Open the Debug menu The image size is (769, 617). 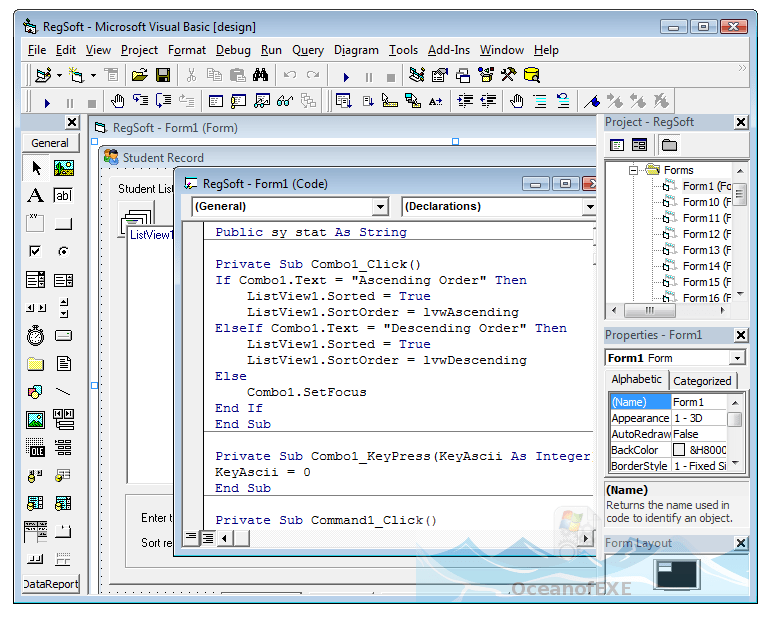(x=233, y=50)
